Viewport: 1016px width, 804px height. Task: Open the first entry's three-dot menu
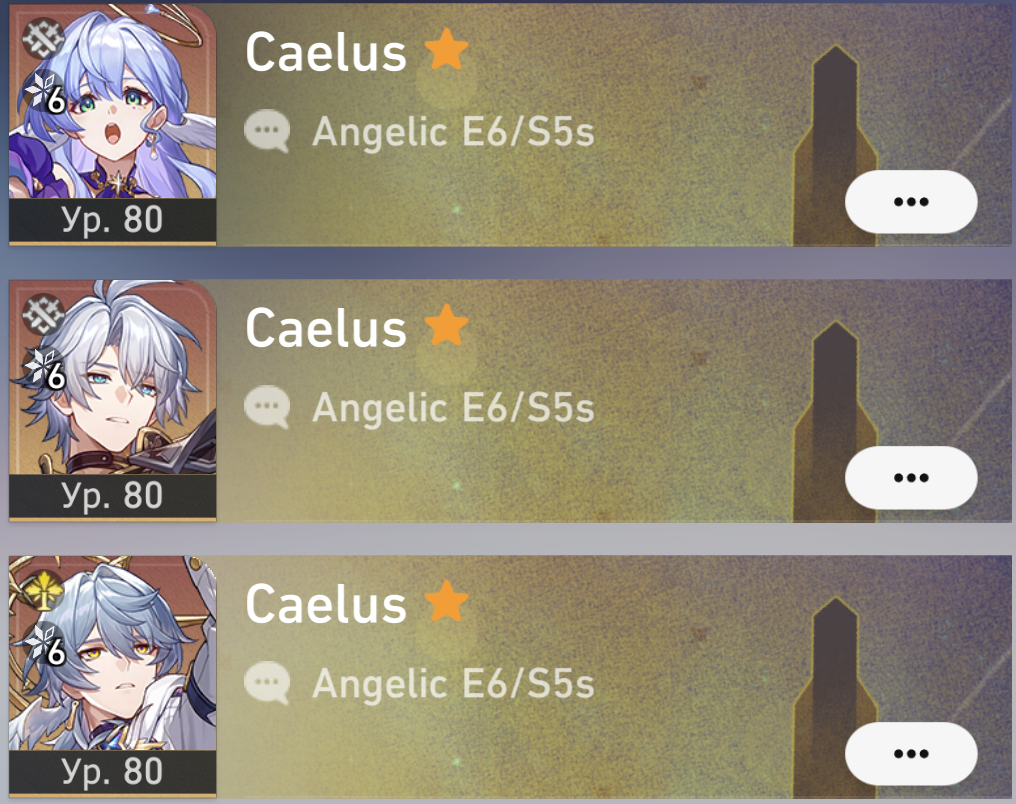(x=911, y=201)
